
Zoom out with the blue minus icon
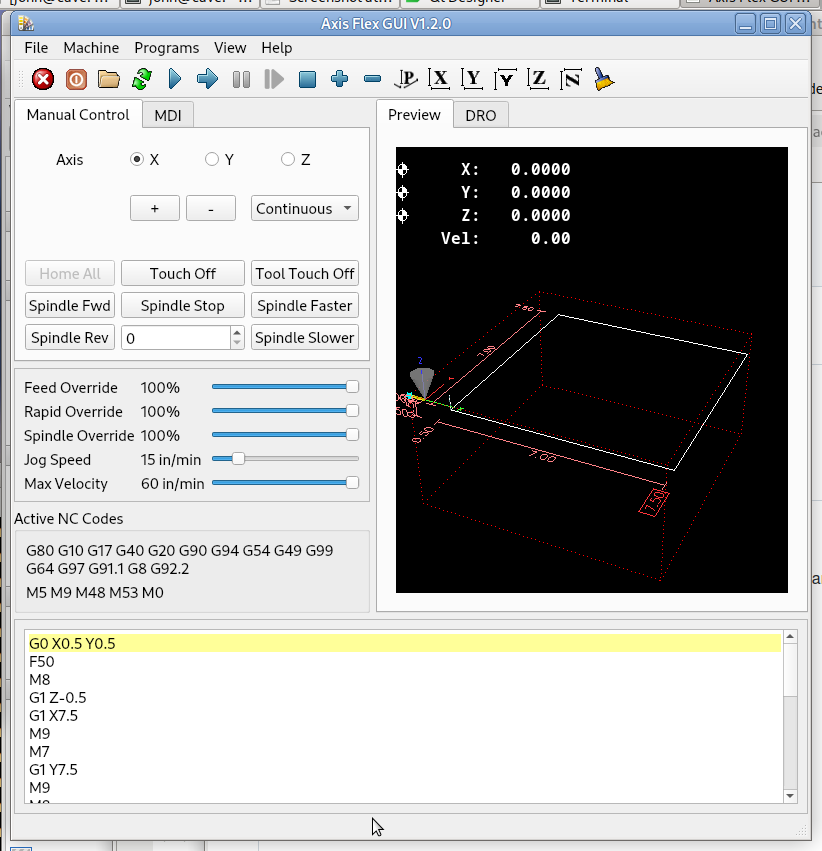(373, 79)
